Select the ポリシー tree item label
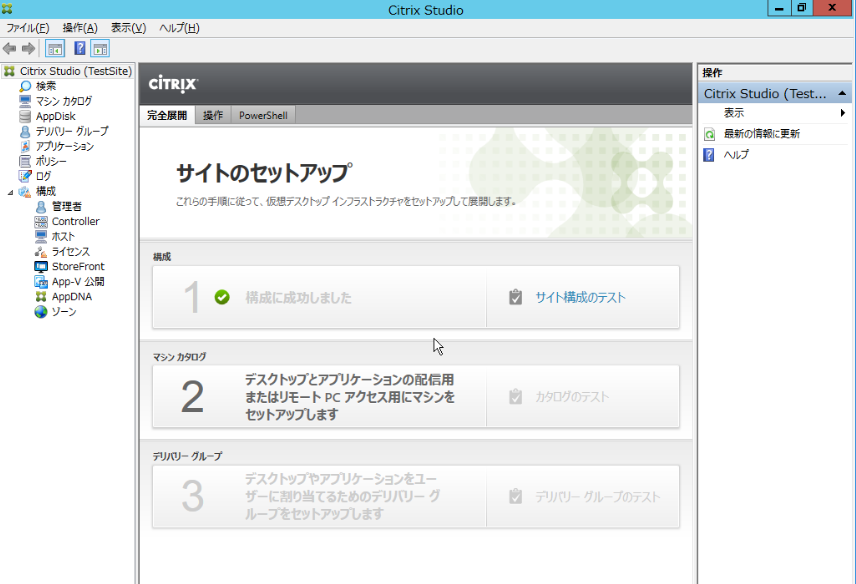The image size is (856, 584). (x=51, y=162)
